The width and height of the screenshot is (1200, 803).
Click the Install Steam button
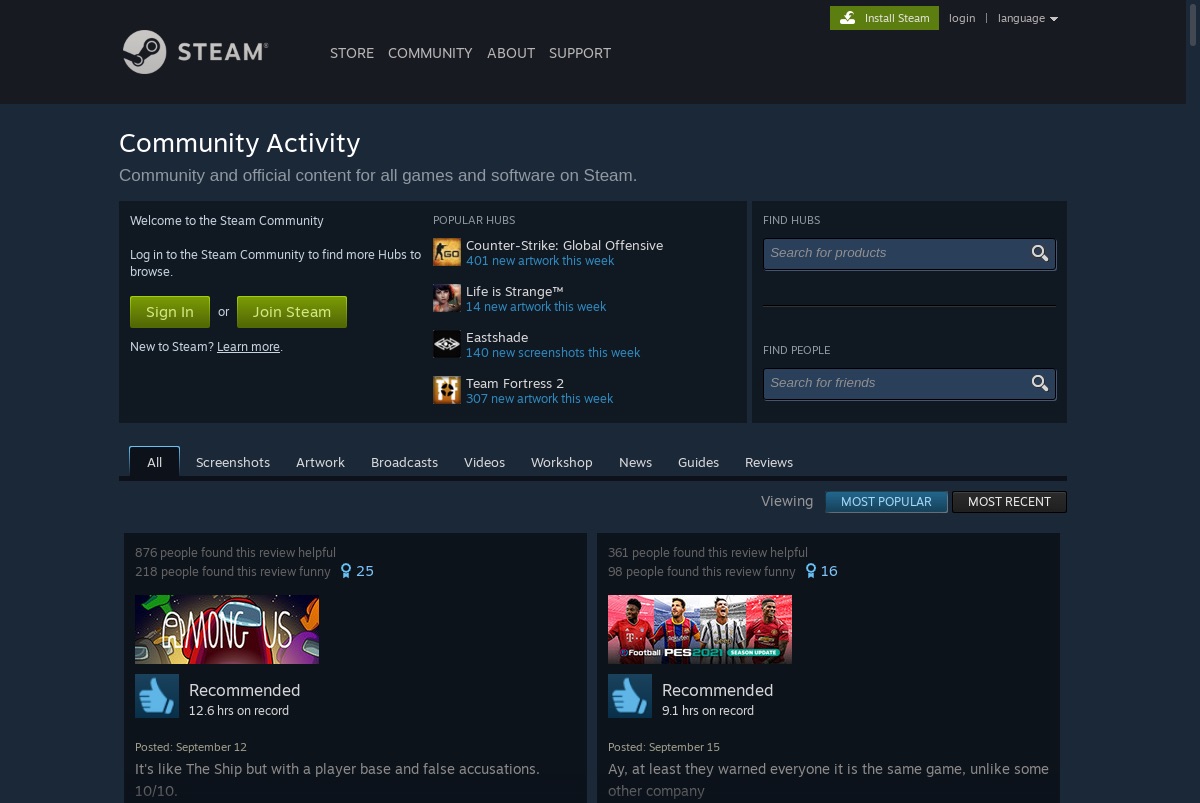point(884,18)
